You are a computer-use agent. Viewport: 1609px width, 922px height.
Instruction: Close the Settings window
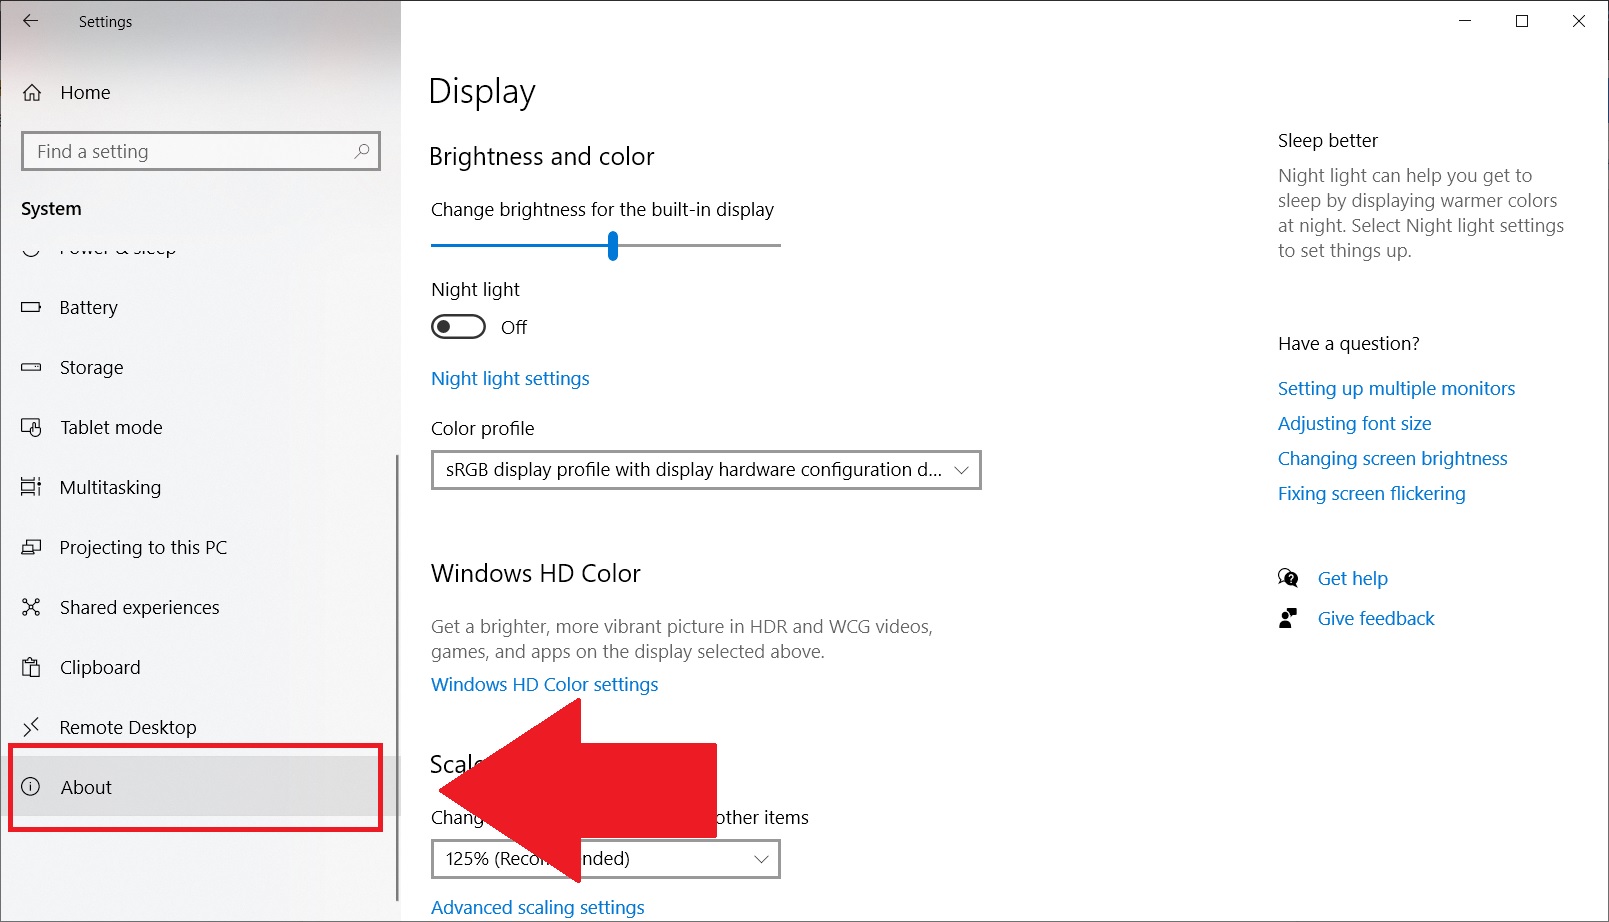[x=1579, y=21]
